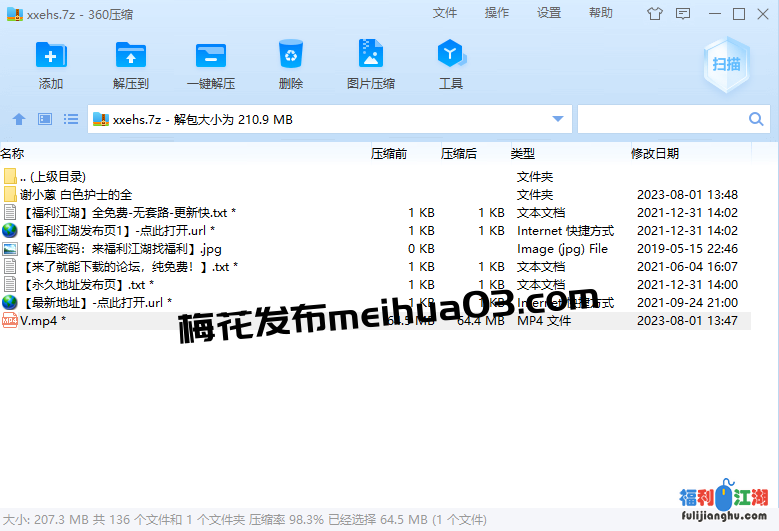
Task: Switch to the large icon view mode
Action: click(x=45, y=119)
